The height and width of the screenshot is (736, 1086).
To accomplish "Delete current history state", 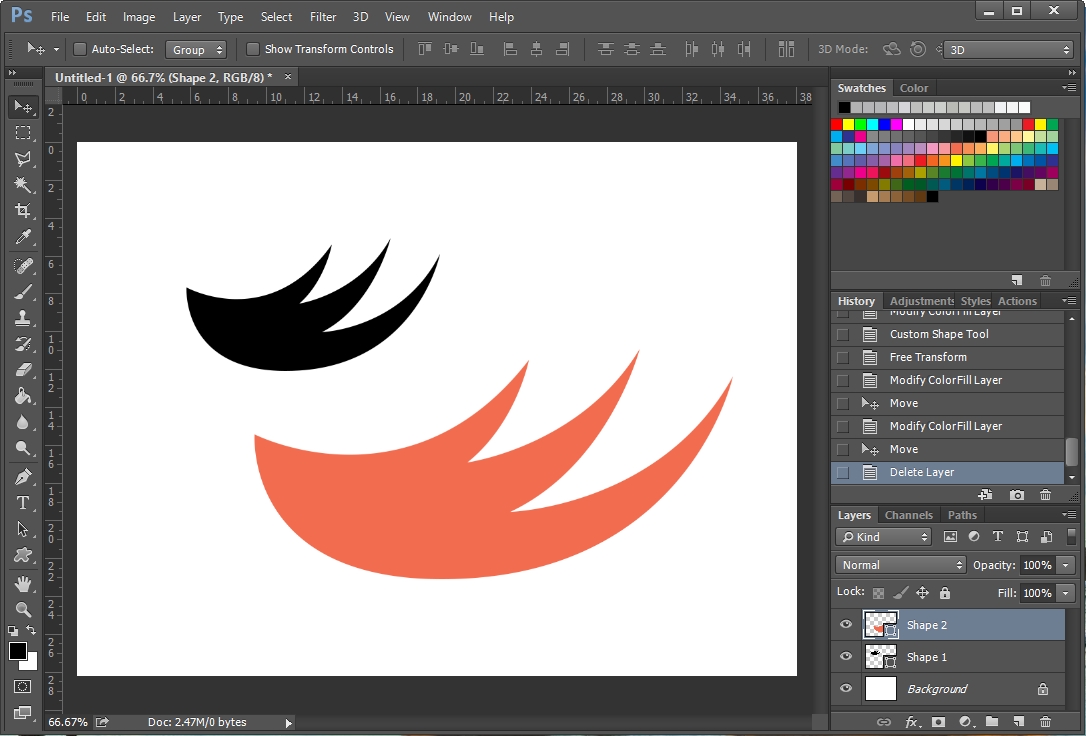I will [x=1045, y=494].
